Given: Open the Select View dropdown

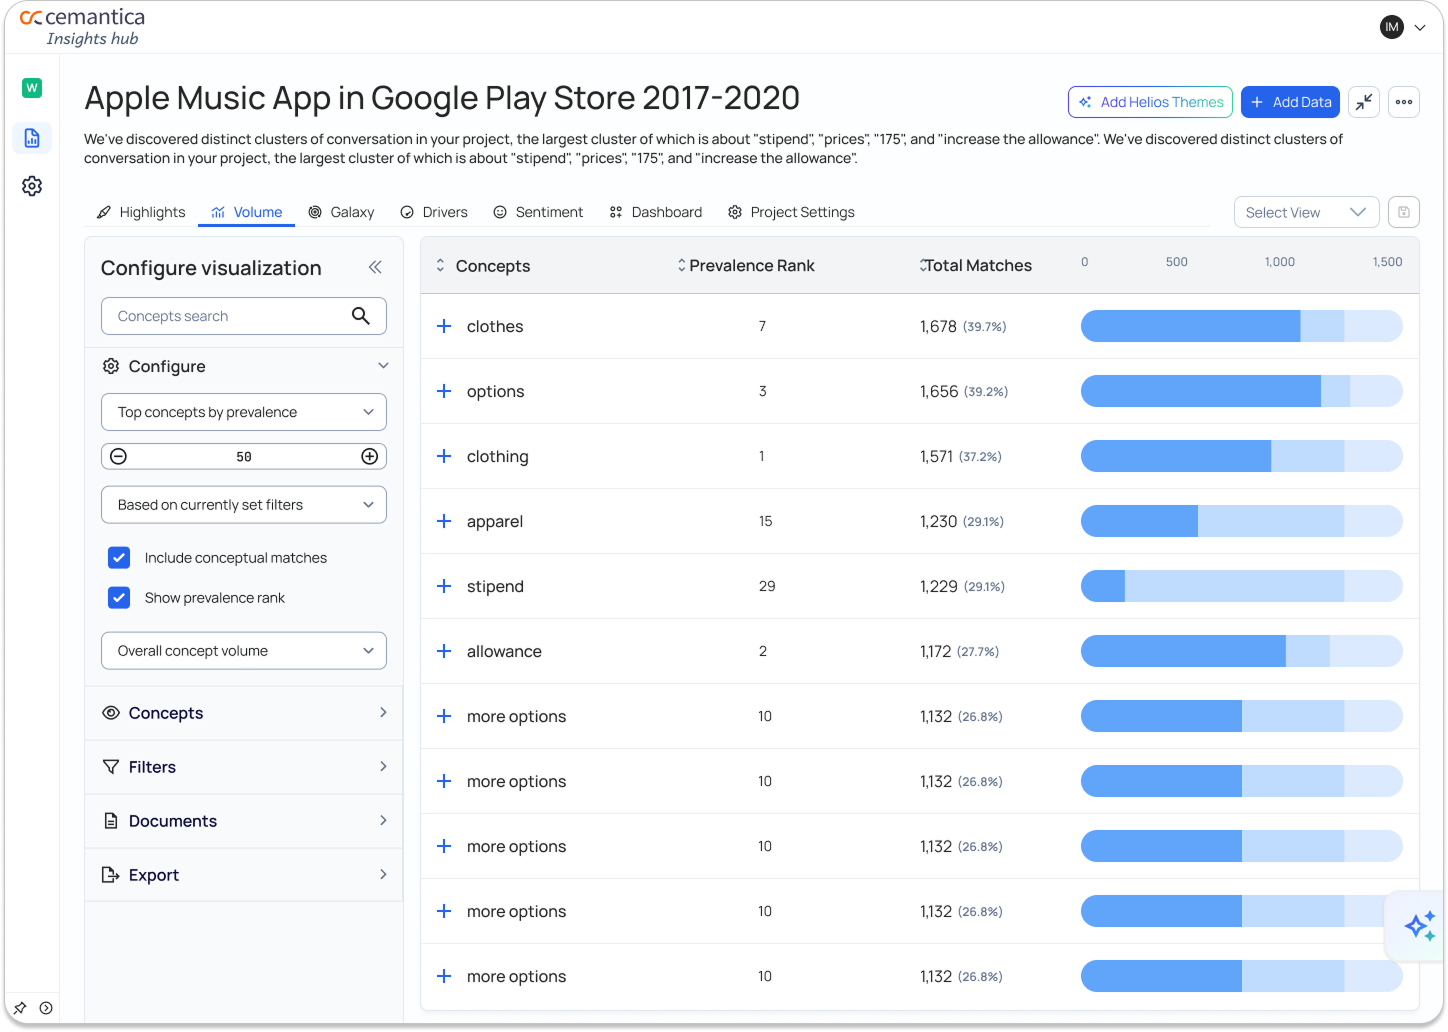Looking at the screenshot, I should [x=1307, y=212].
